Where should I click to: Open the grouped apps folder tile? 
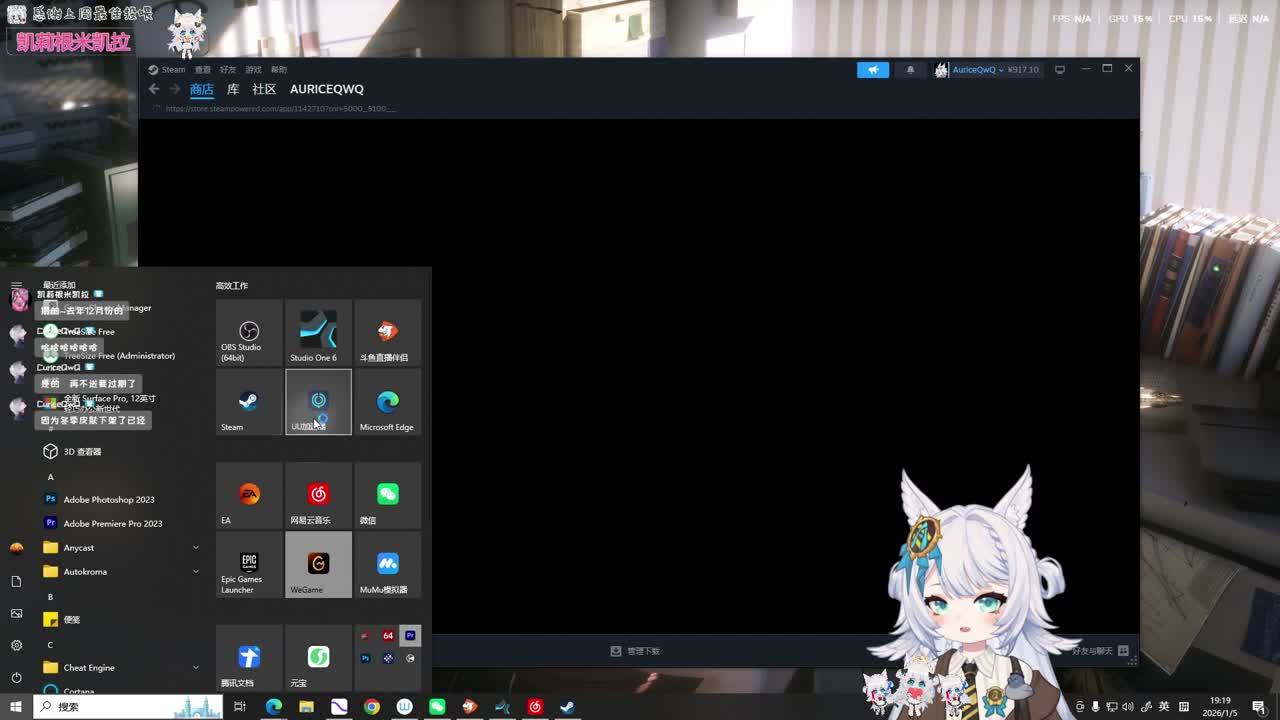(387, 657)
